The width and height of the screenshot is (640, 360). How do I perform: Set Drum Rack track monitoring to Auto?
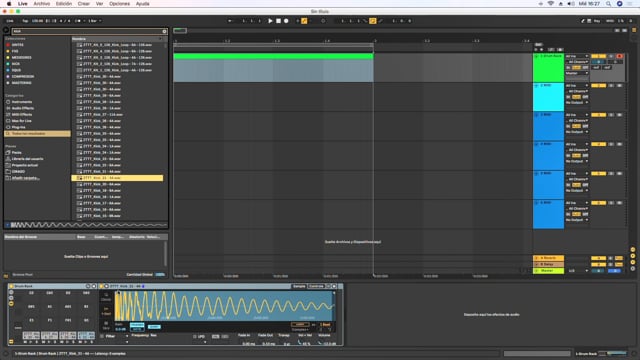(576, 68)
